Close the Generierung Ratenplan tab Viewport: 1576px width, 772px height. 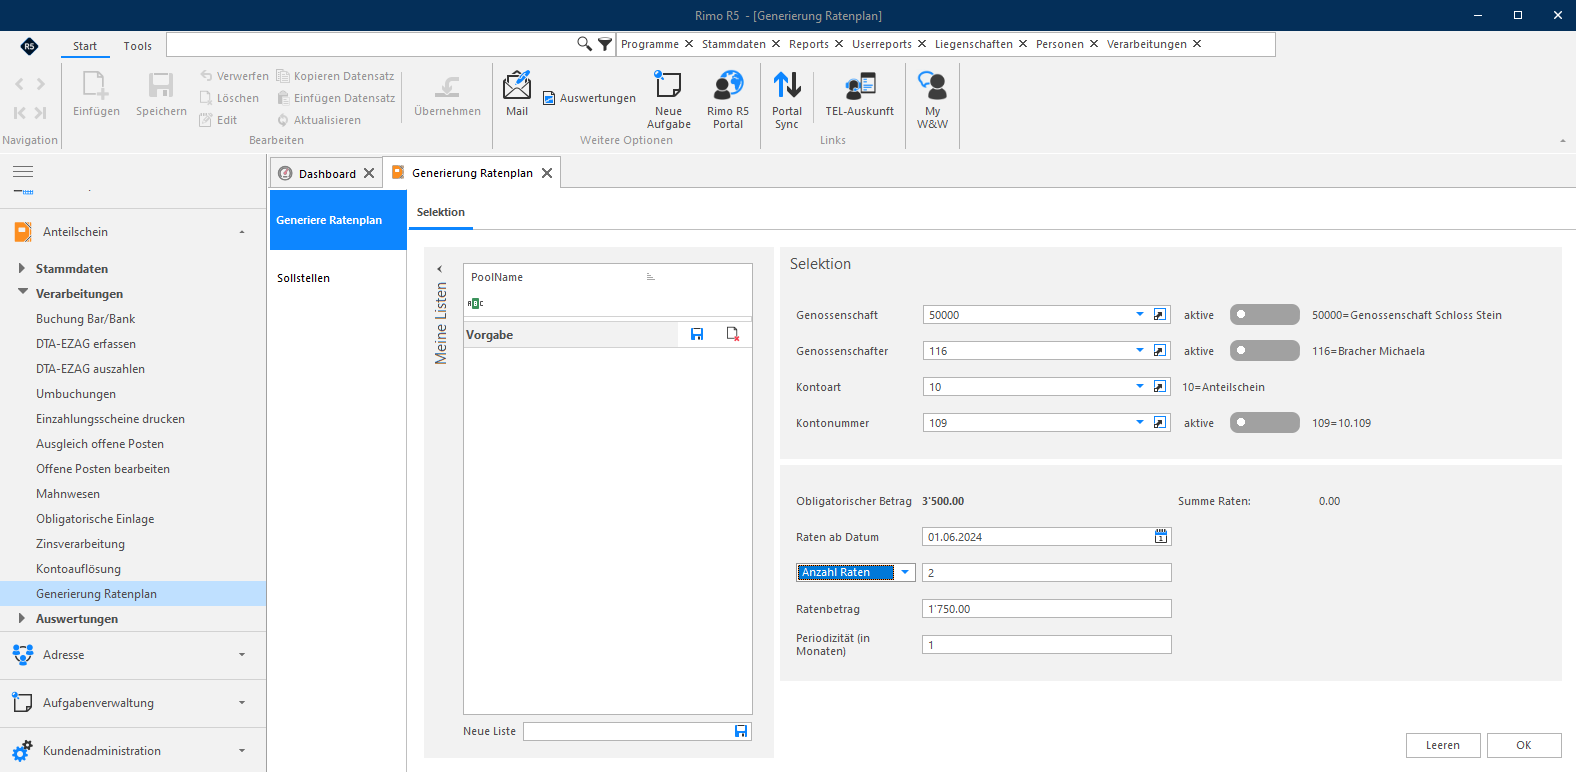click(x=547, y=173)
